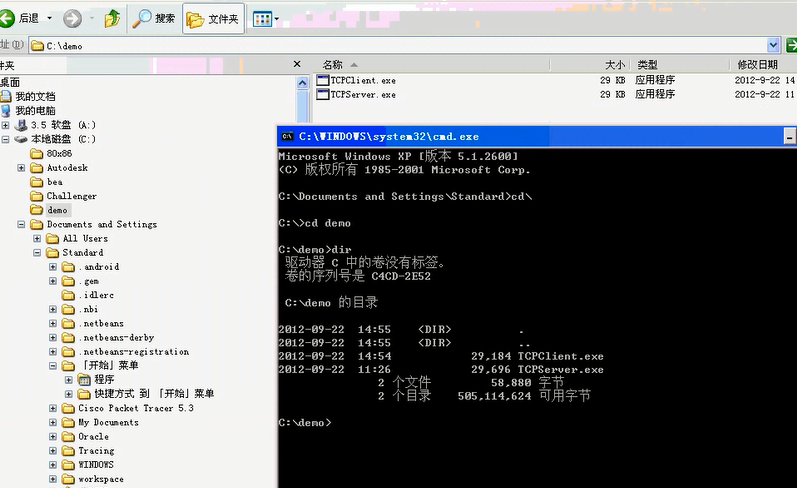The height and width of the screenshot is (488, 797).
Task: Select the Programs (程序) folder icon
Action: pos(84,379)
